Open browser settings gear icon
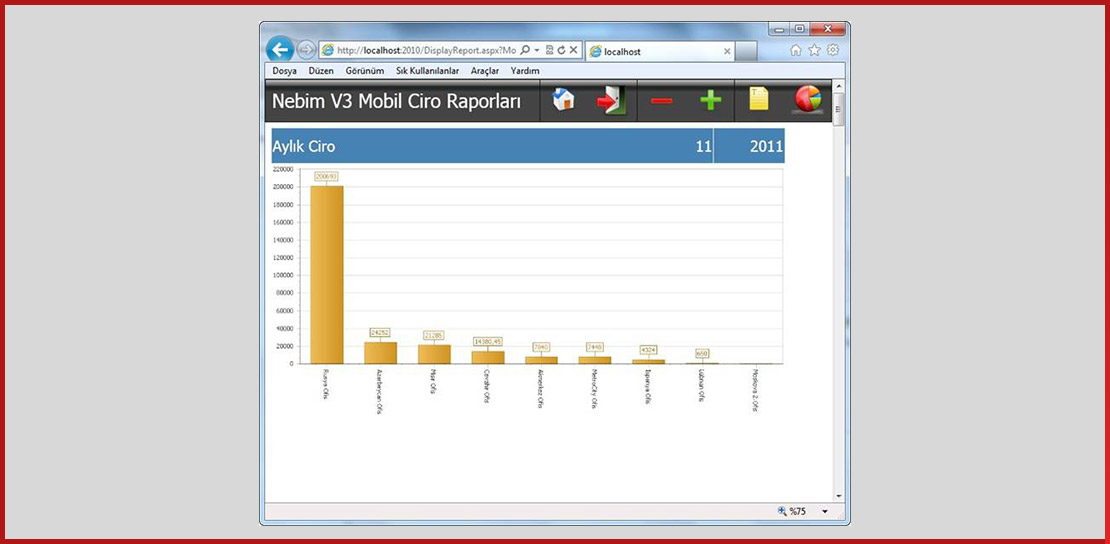 832,50
